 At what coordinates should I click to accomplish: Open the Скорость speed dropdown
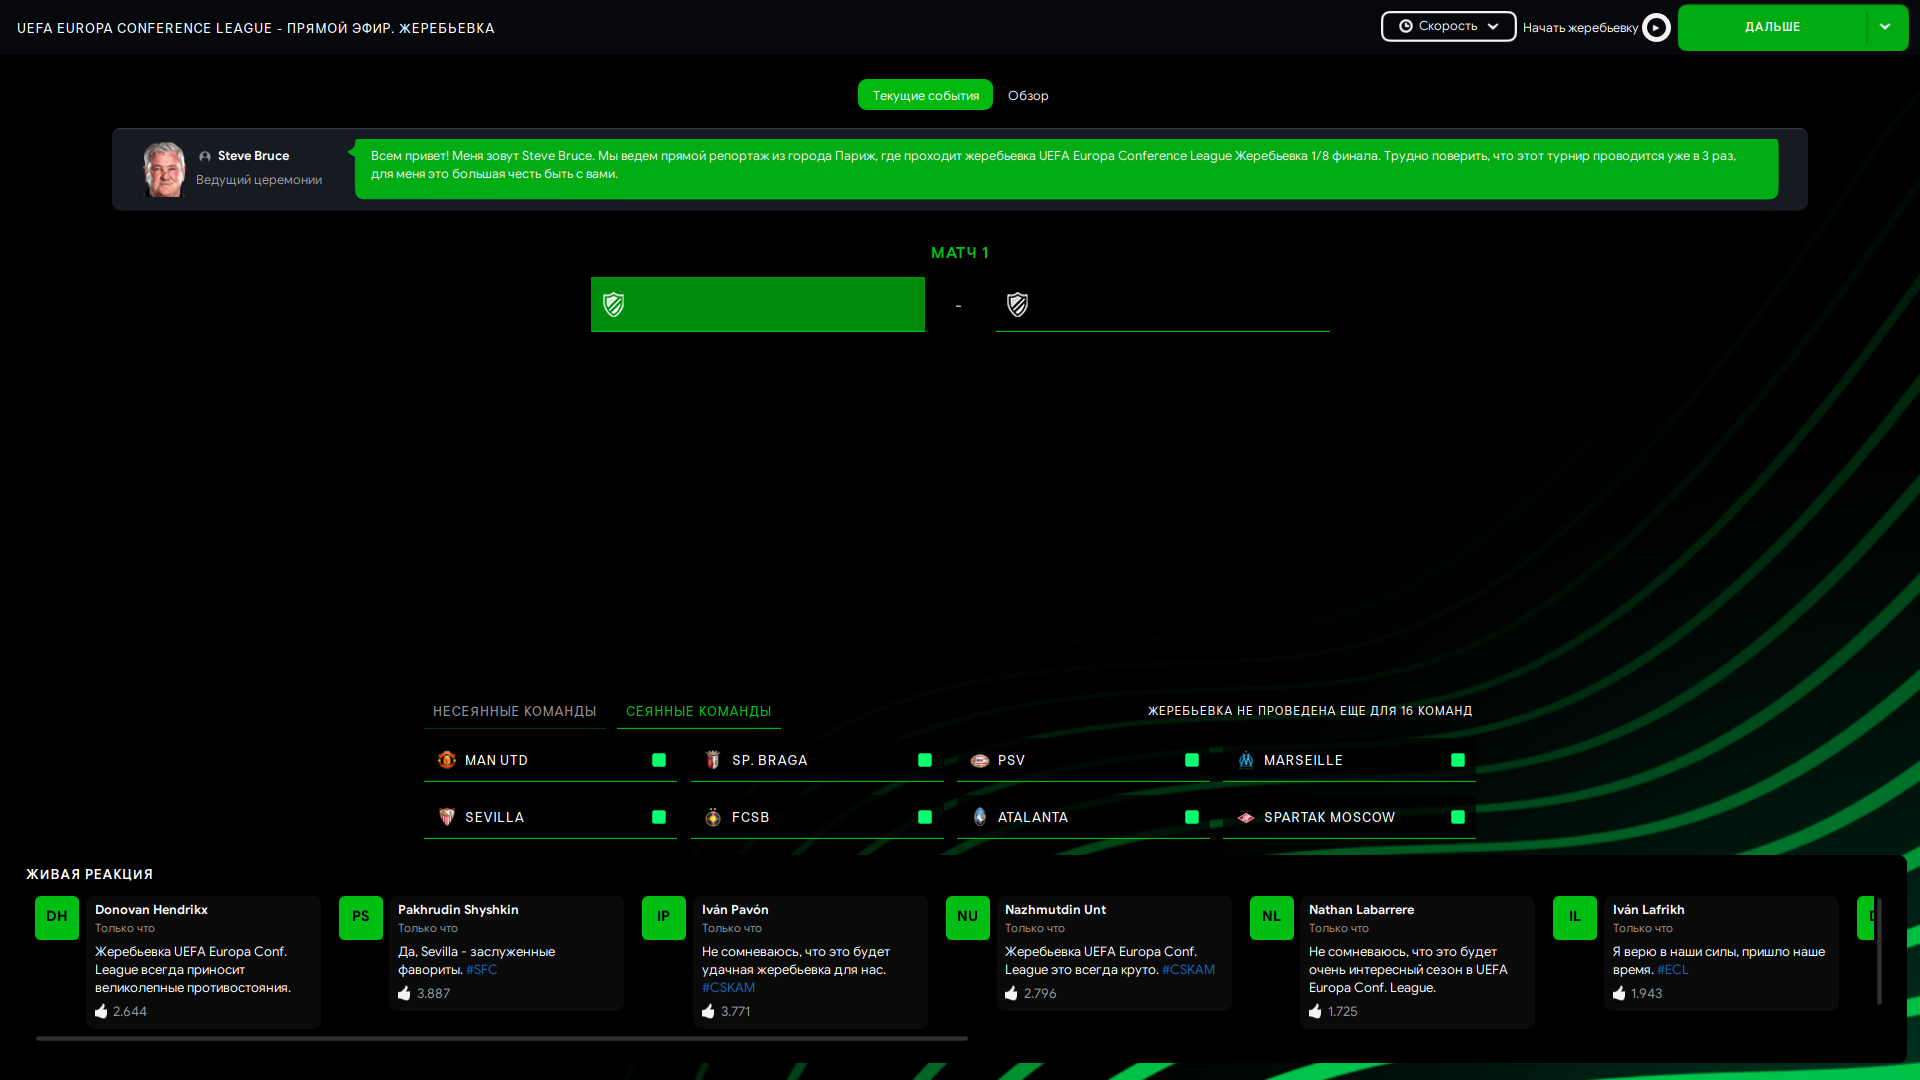[1448, 26]
